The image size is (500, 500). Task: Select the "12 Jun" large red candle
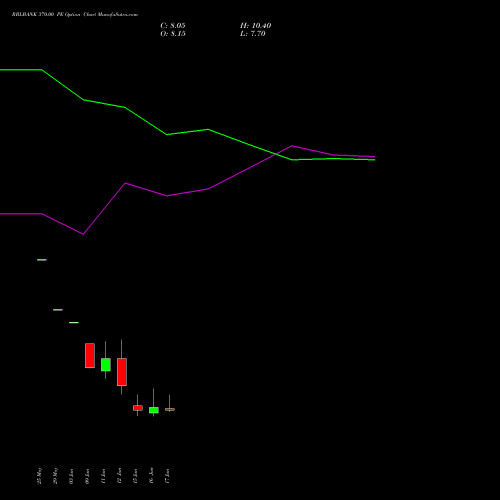(x=122, y=372)
